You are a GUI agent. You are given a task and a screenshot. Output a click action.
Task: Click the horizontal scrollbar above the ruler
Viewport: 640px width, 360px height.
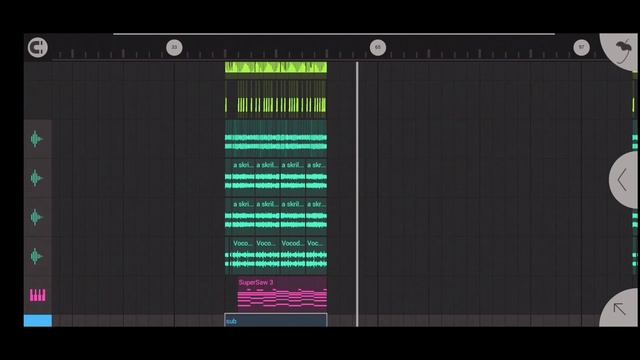334,34
